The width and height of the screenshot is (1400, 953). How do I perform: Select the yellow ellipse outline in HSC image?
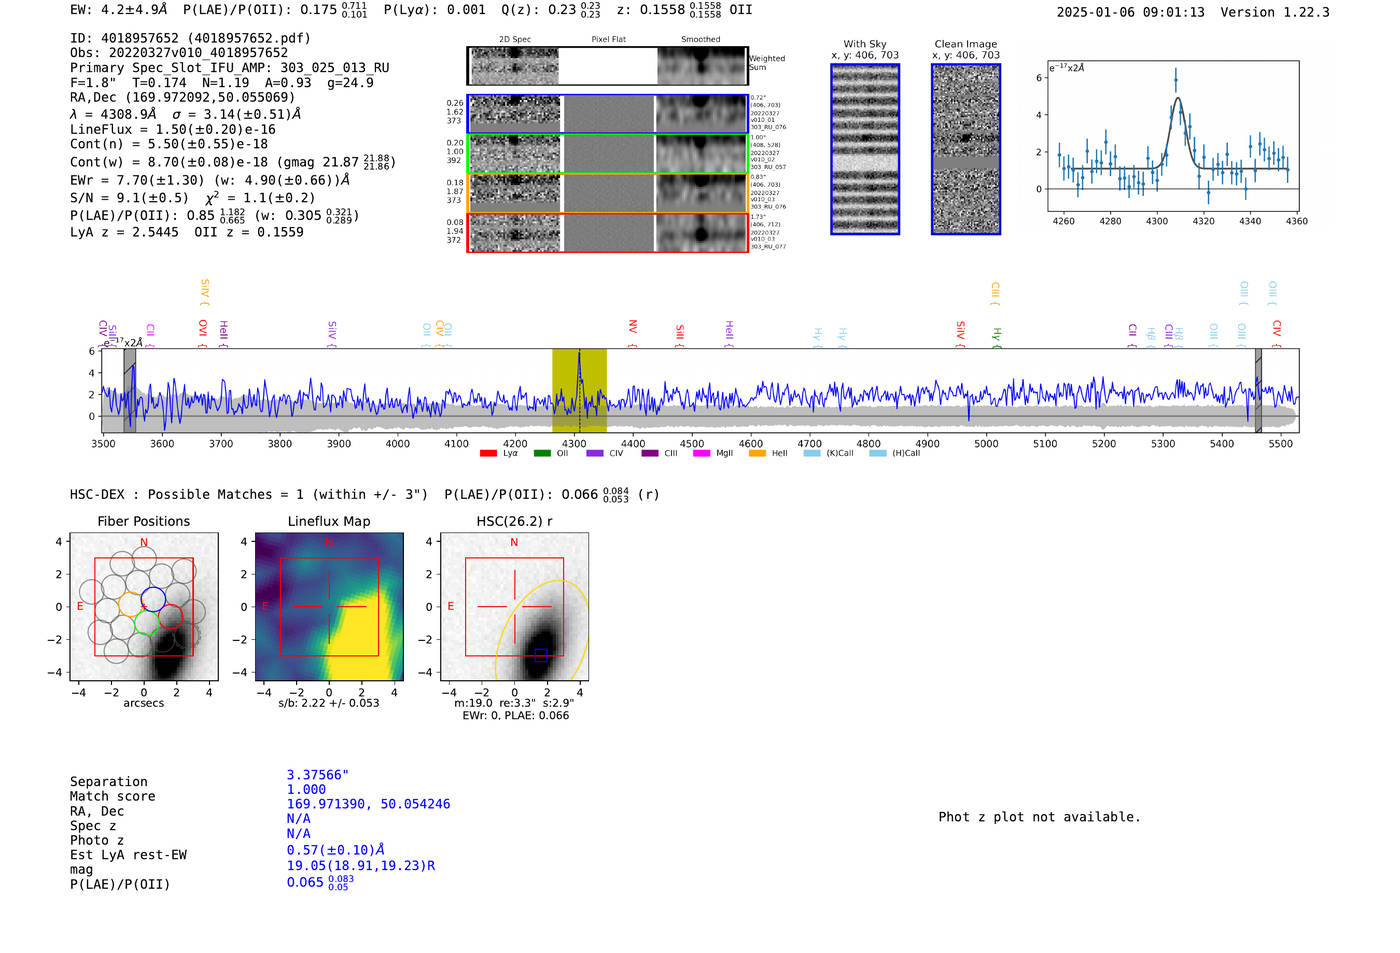click(577, 600)
